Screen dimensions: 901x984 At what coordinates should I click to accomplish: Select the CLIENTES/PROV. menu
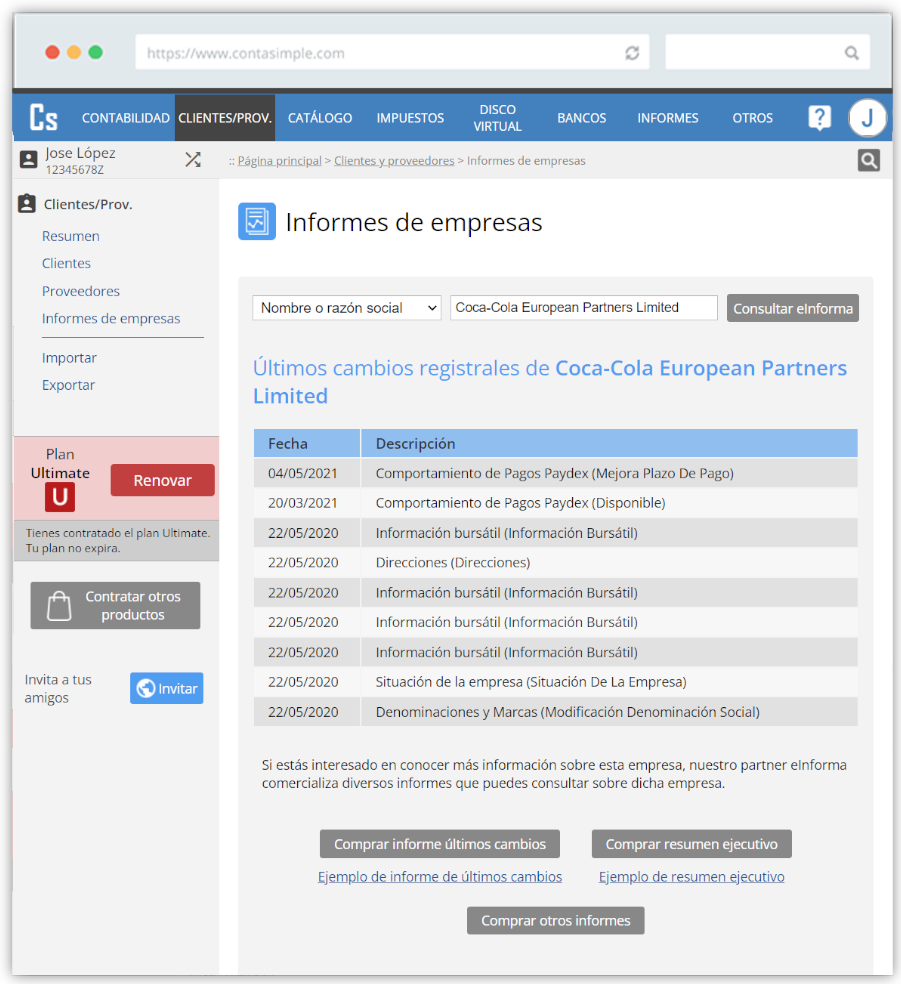(x=225, y=118)
